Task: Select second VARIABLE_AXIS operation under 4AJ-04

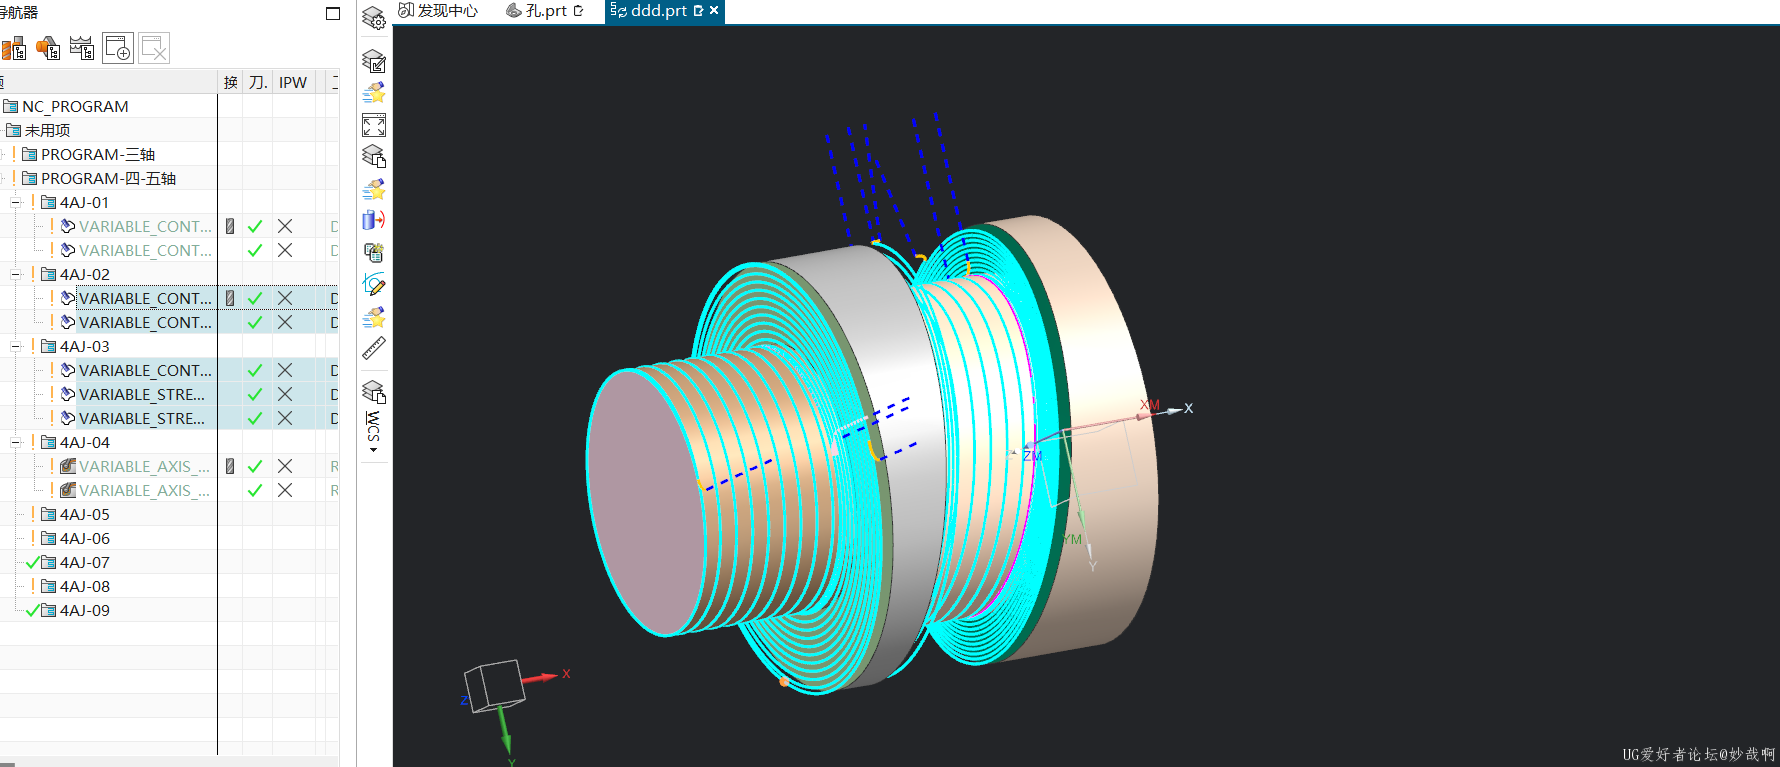Action: pyautogui.click(x=144, y=490)
